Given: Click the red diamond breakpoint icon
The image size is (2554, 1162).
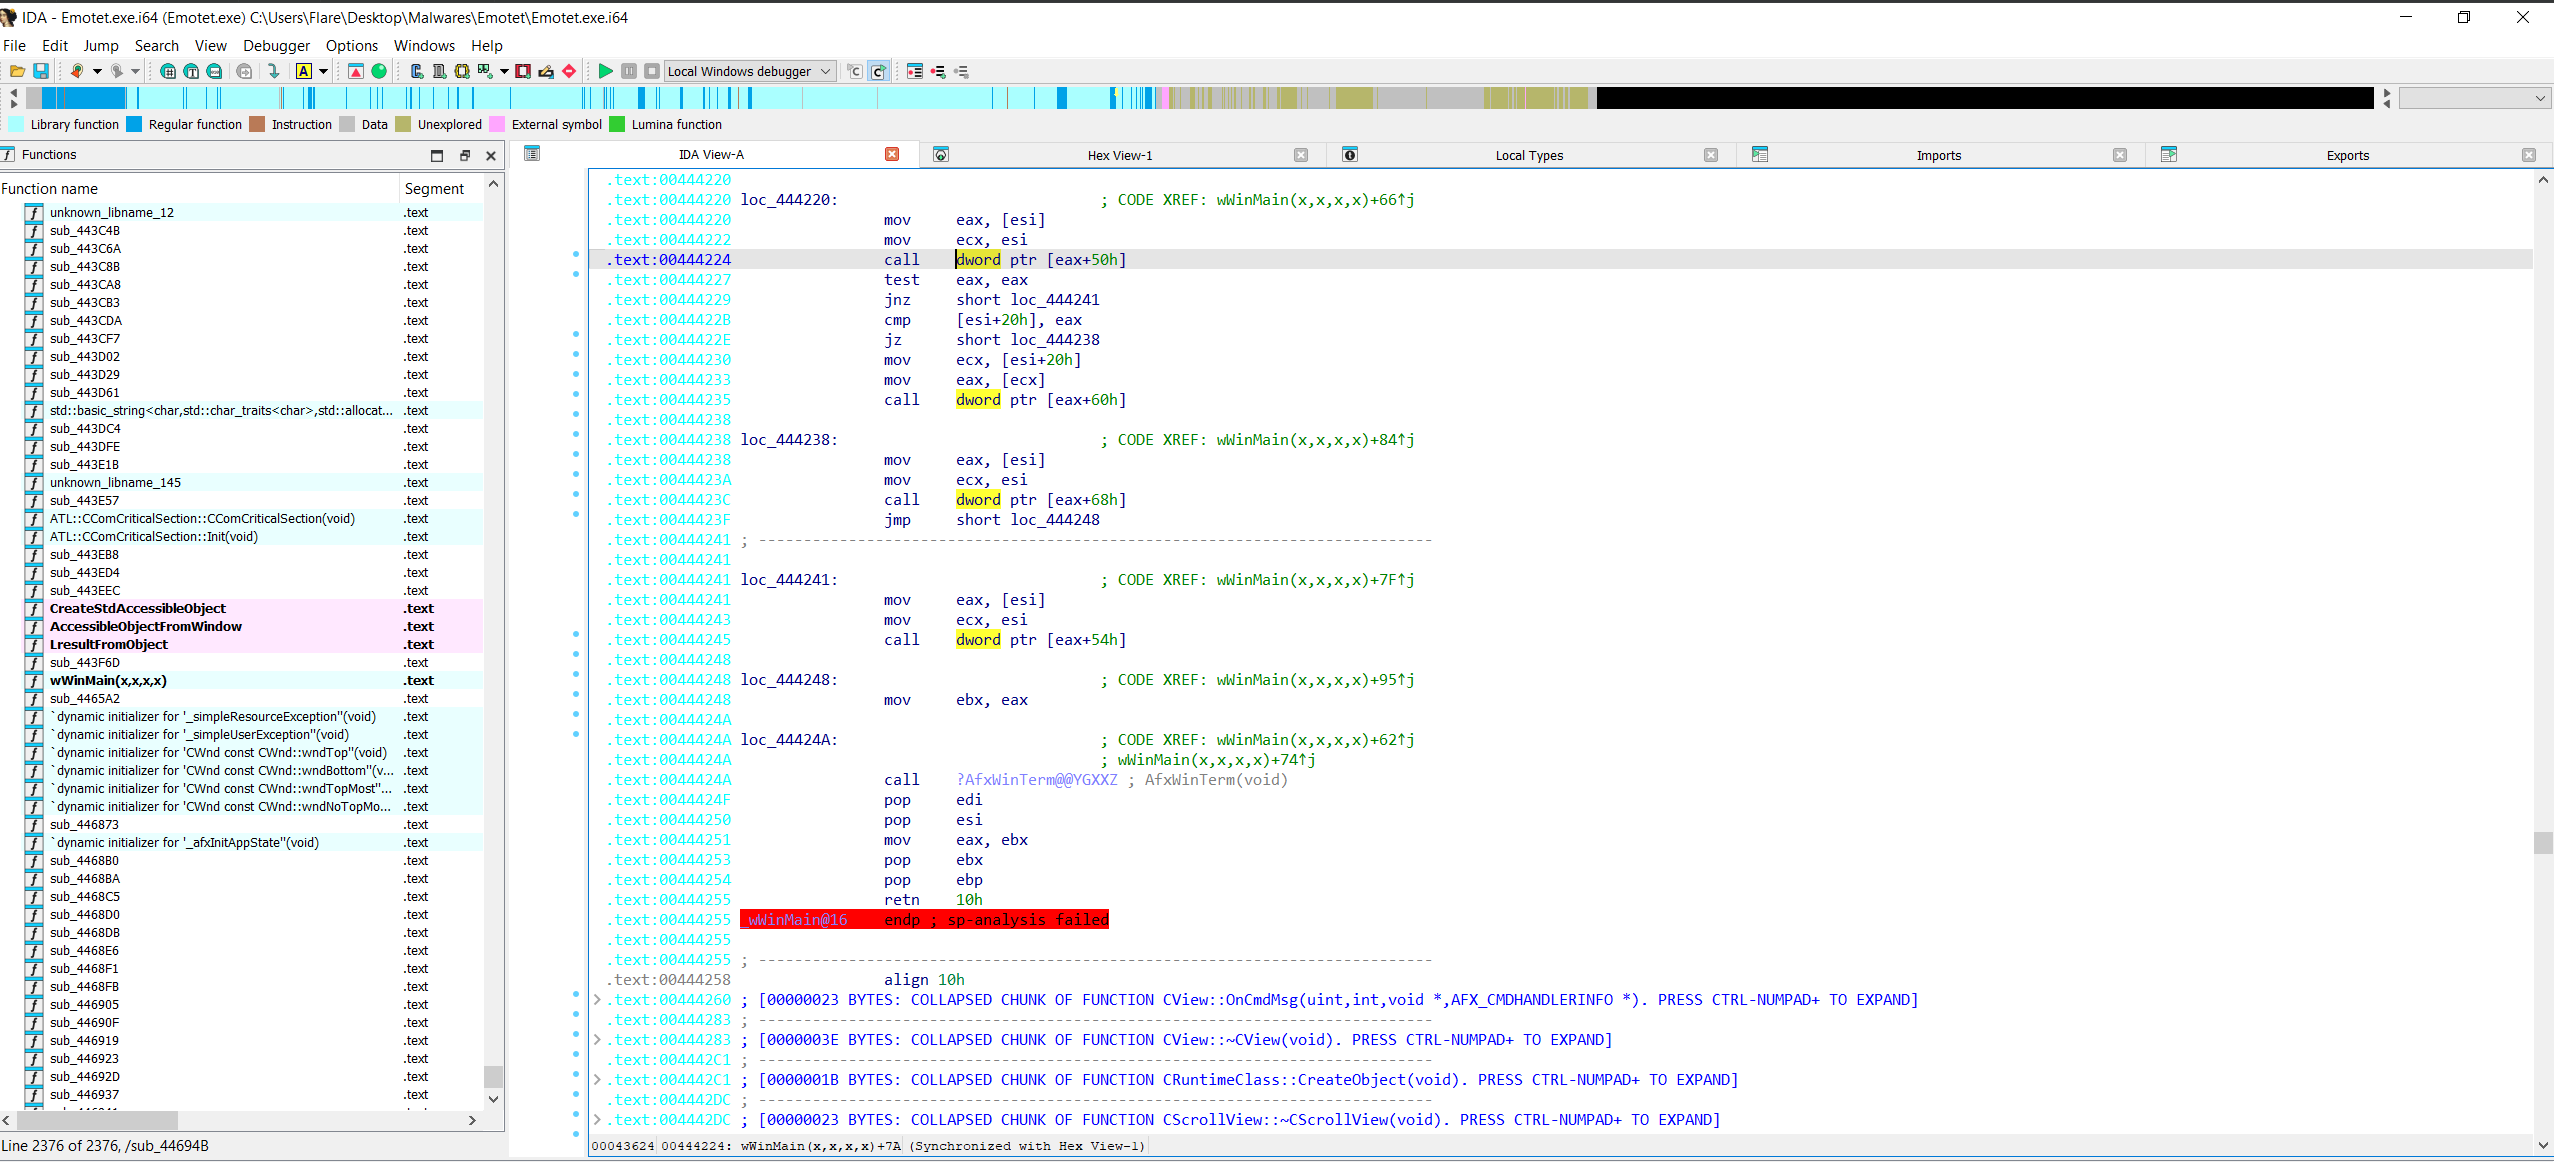Looking at the screenshot, I should coord(569,71).
